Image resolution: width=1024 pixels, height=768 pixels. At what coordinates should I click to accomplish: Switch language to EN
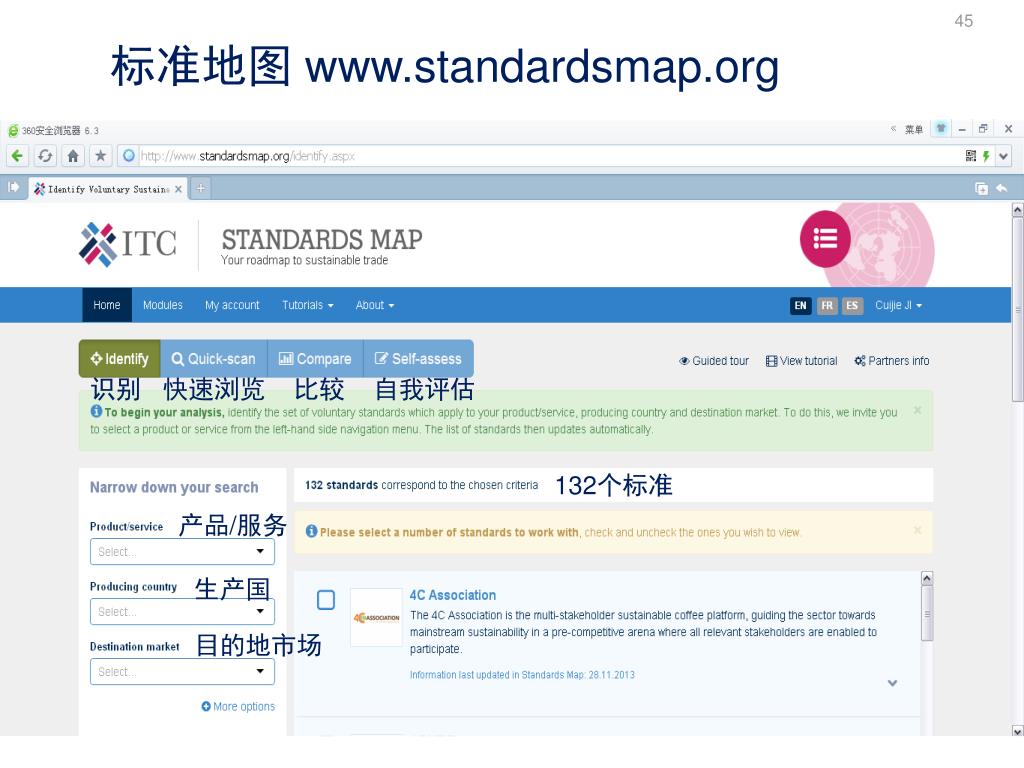tap(801, 306)
